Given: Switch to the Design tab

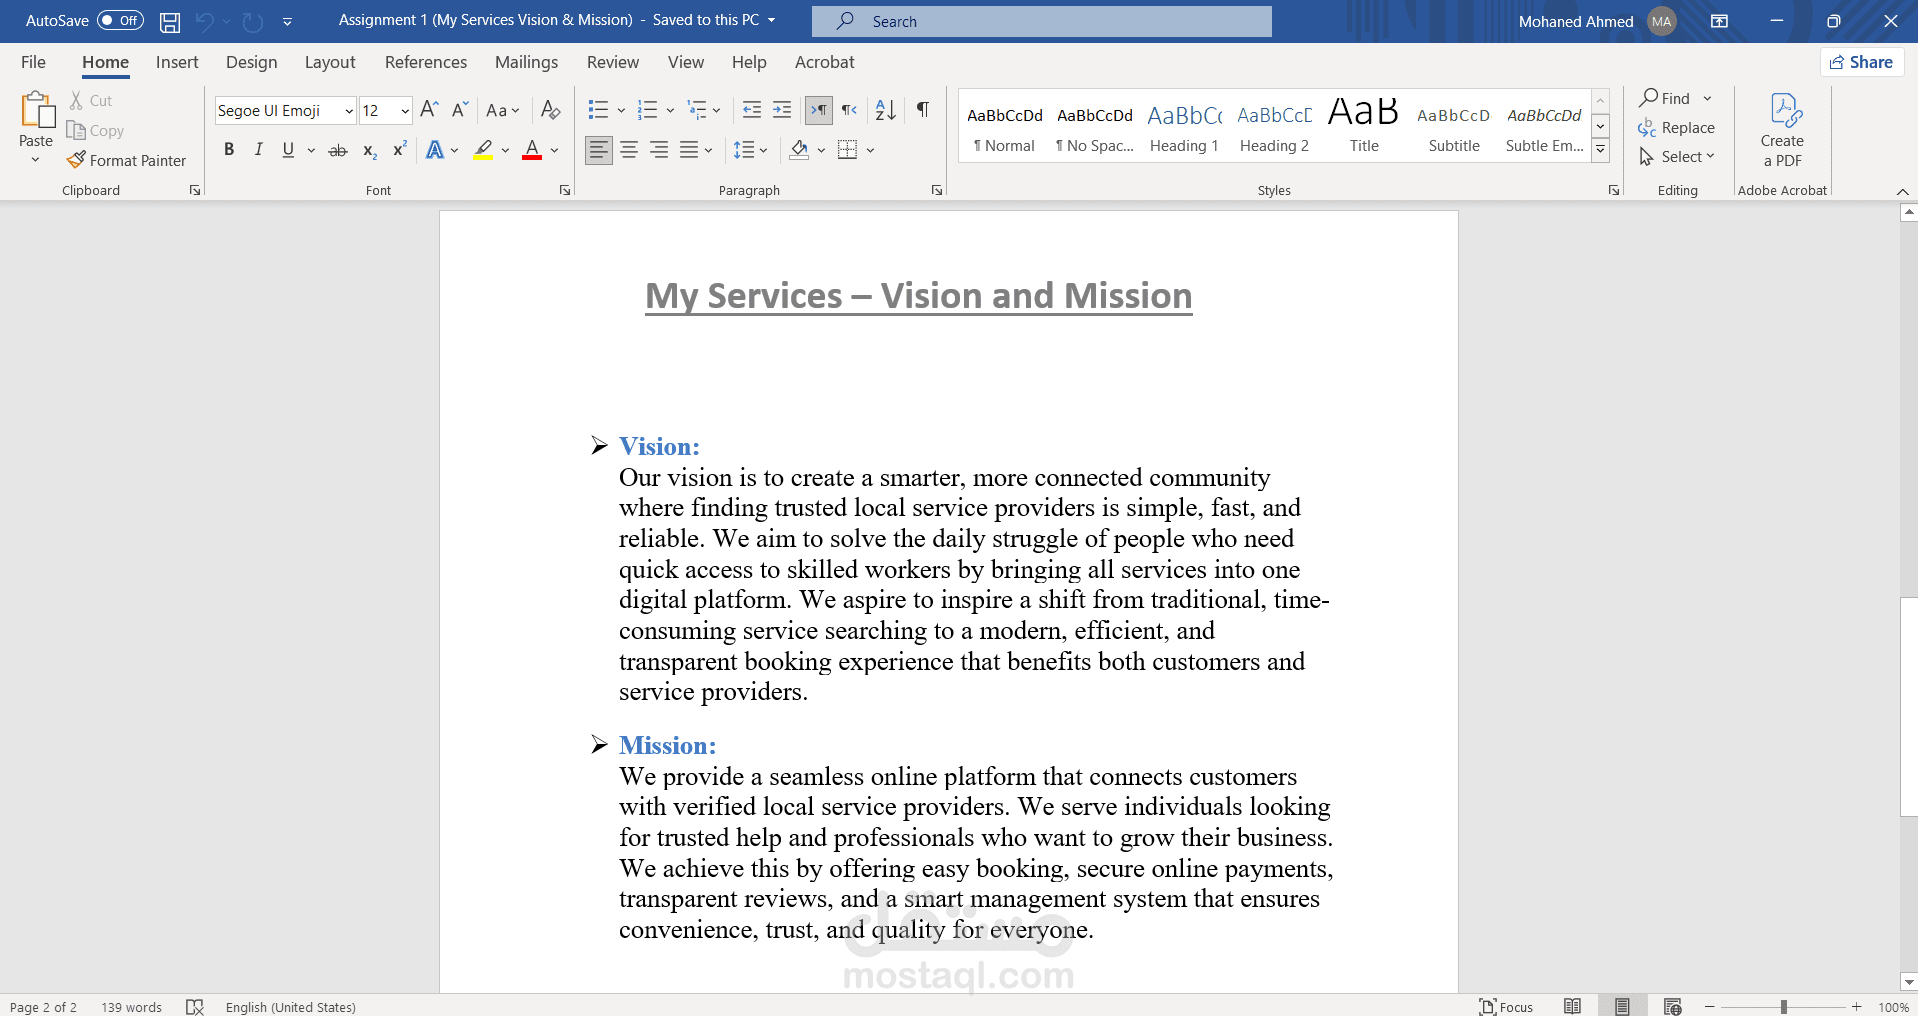Looking at the screenshot, I should coord(252,62).
